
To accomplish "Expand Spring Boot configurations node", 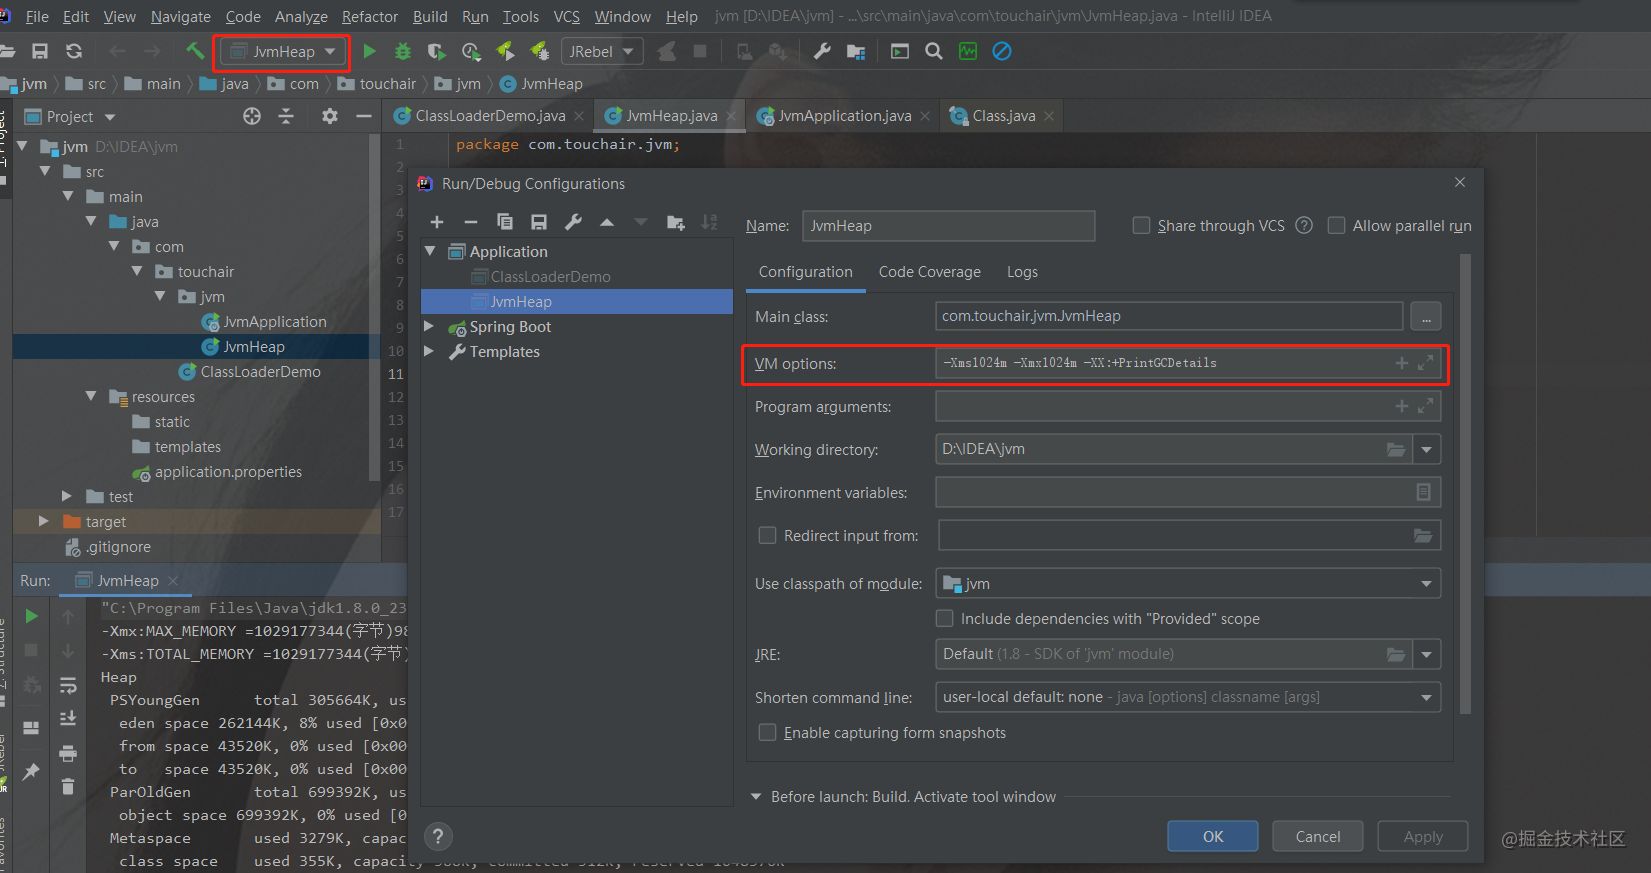I will point(429,326).
